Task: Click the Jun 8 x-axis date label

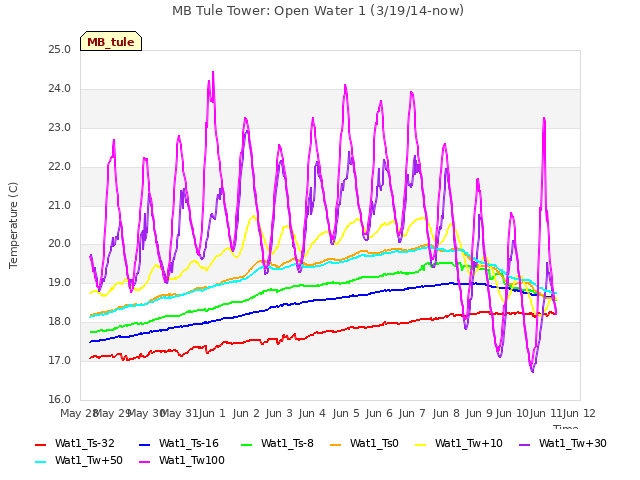Action: pyautogui.click(x=446, y=413)
